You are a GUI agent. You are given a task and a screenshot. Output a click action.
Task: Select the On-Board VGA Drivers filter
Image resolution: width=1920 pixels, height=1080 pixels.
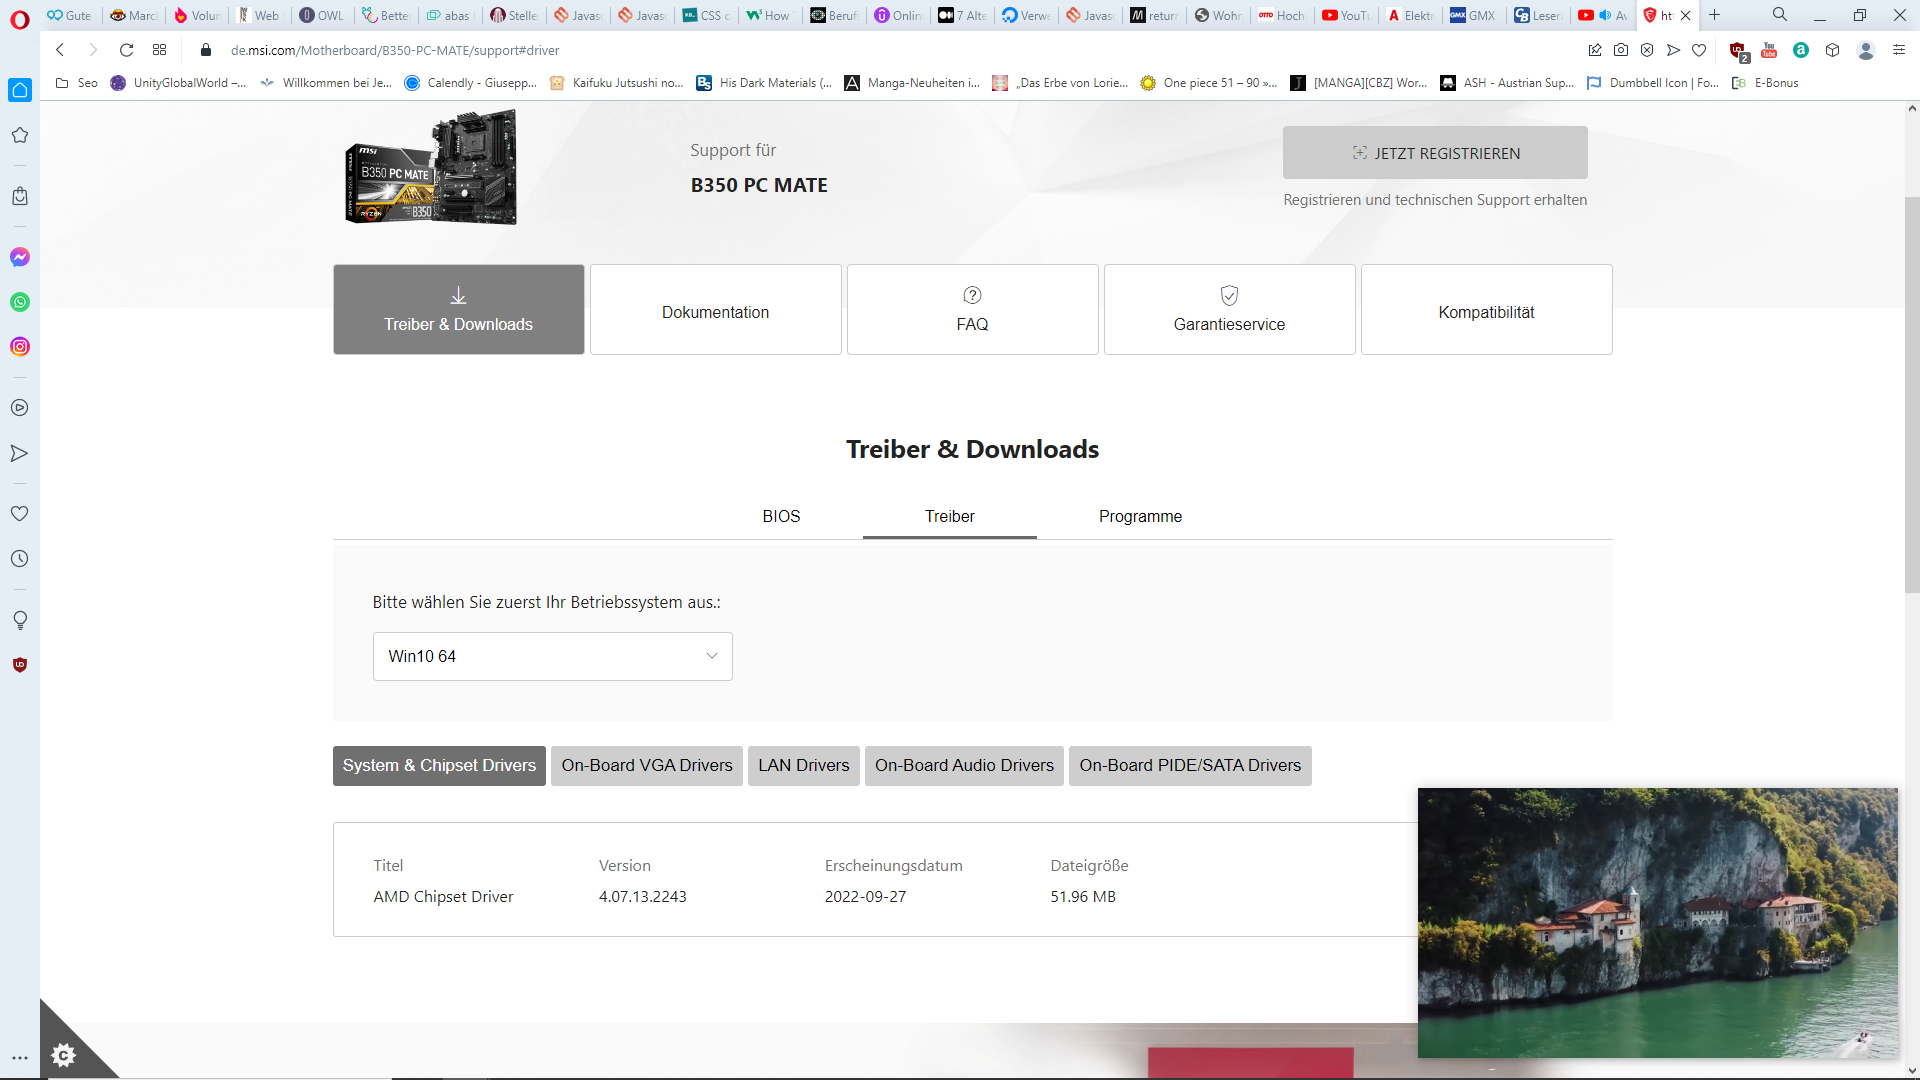647,766
